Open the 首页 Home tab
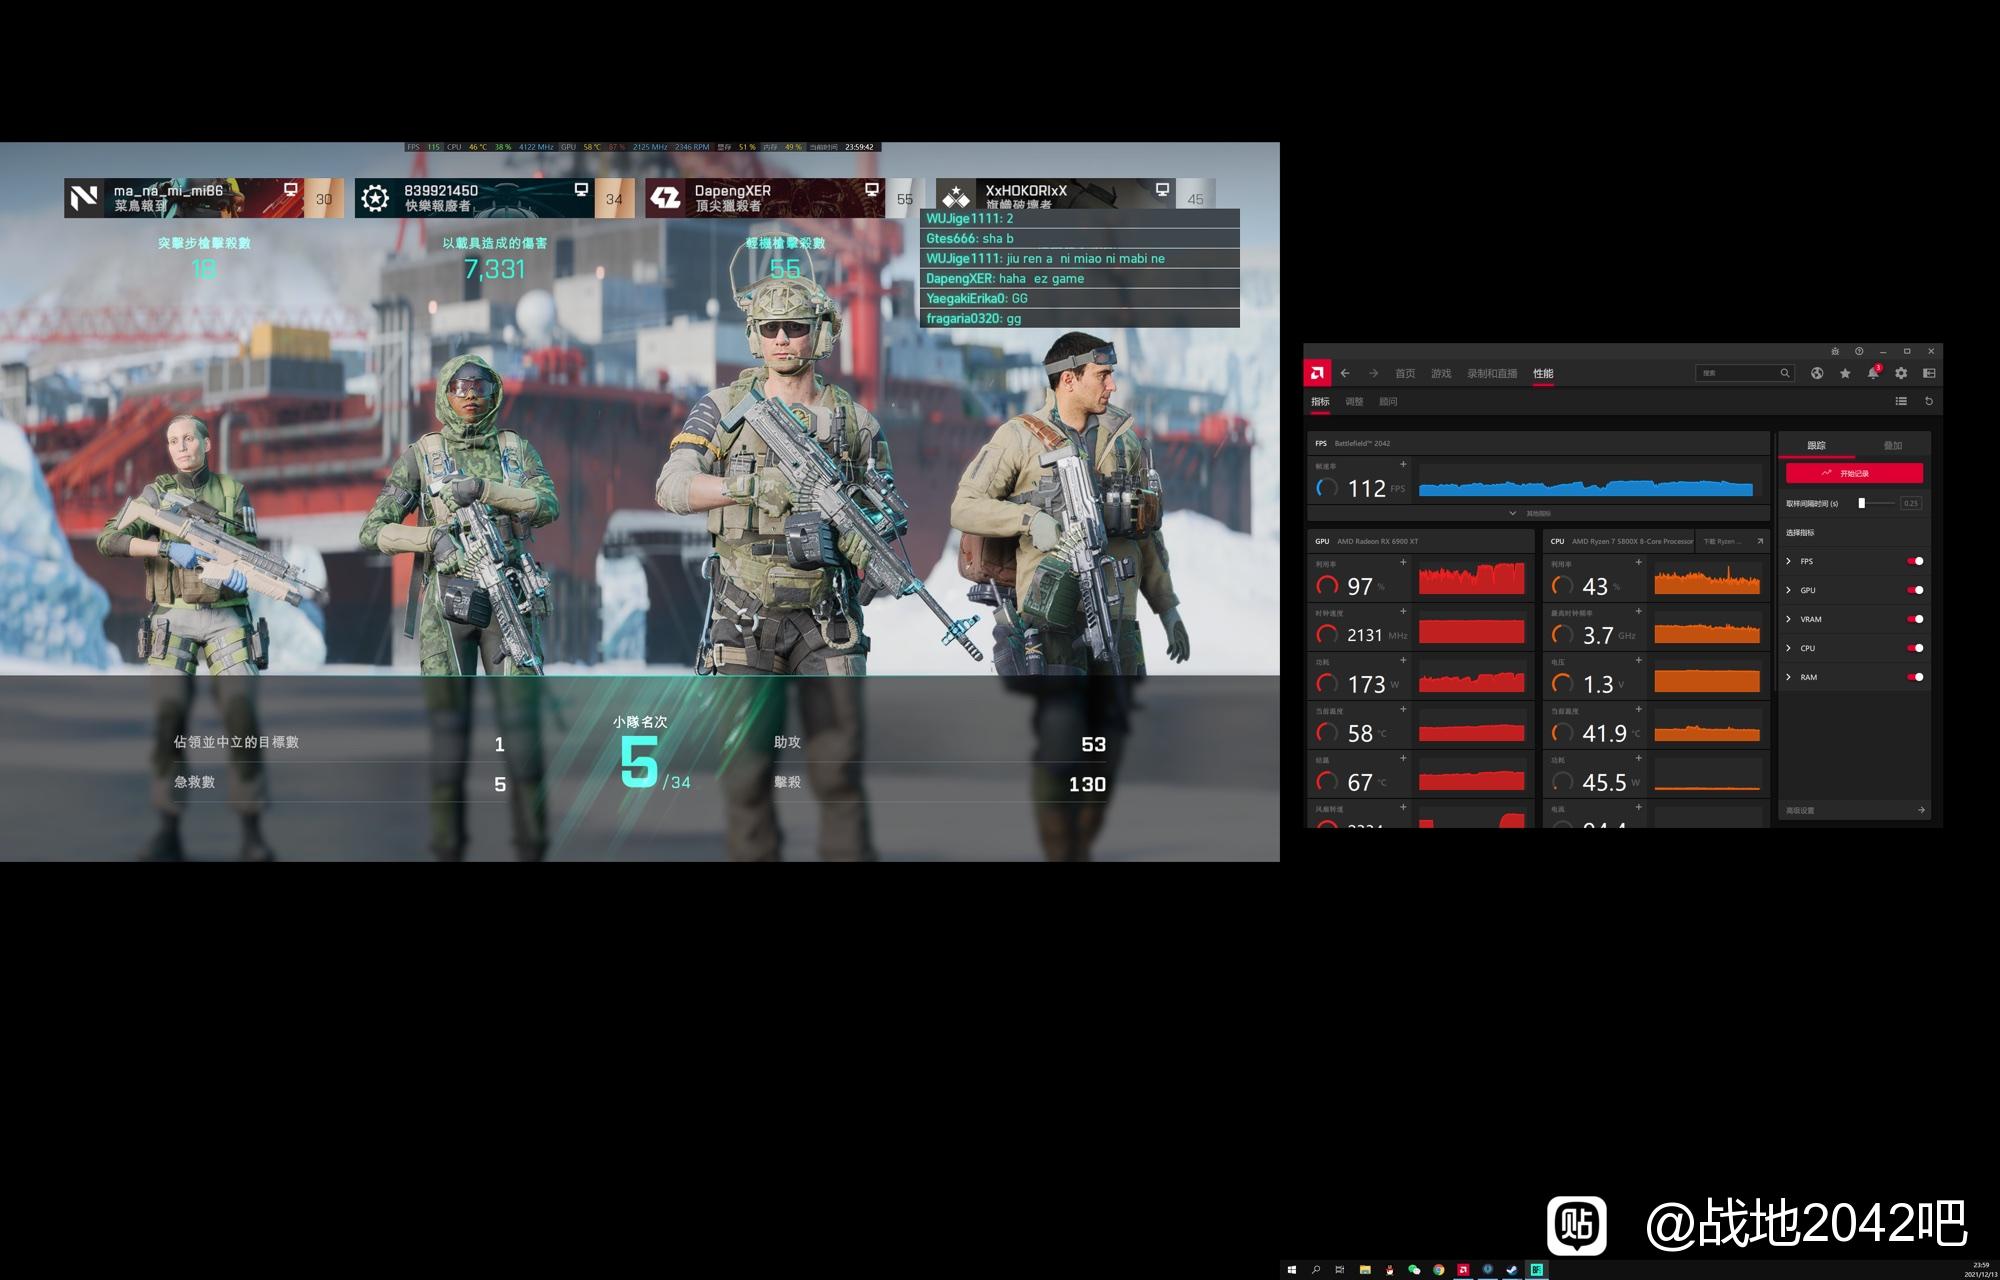Screen dimensions: 2000x1280 click(x=1405, y=373)
